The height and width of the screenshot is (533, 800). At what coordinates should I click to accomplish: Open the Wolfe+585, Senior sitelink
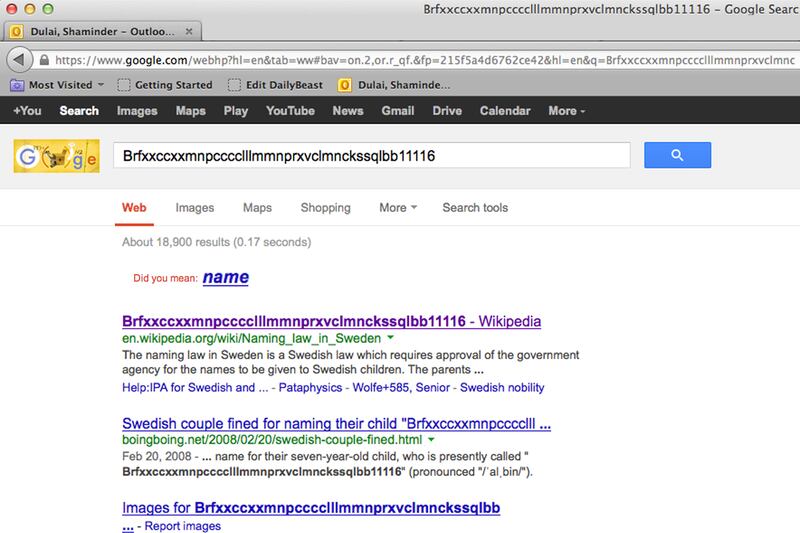(x=401, y=388)
